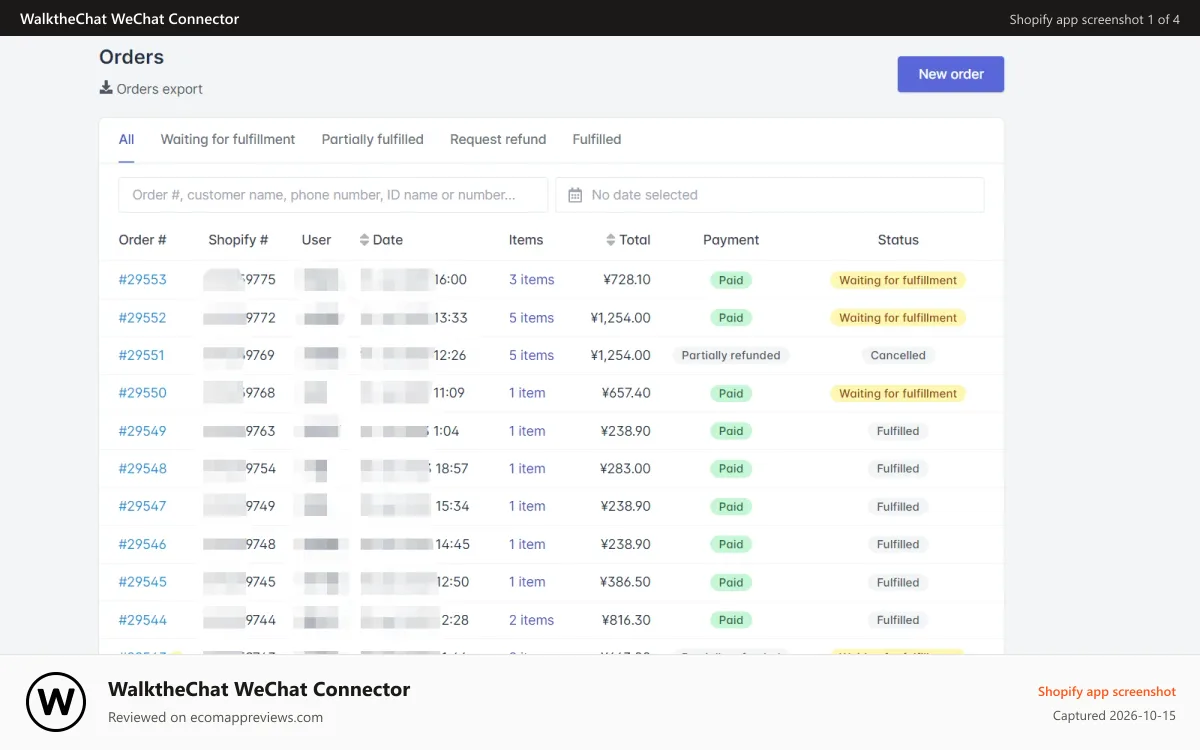Click the Paid badge on order #29546
This screenshot has width=1200, height=750.
(731, 544)
